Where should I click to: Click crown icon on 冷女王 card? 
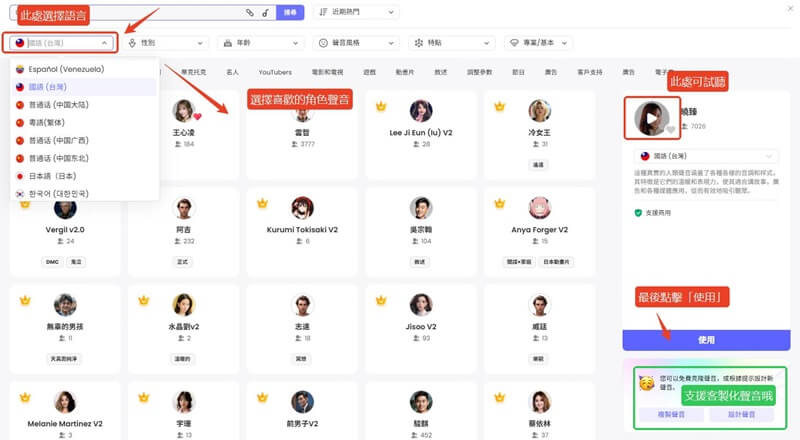499,107
